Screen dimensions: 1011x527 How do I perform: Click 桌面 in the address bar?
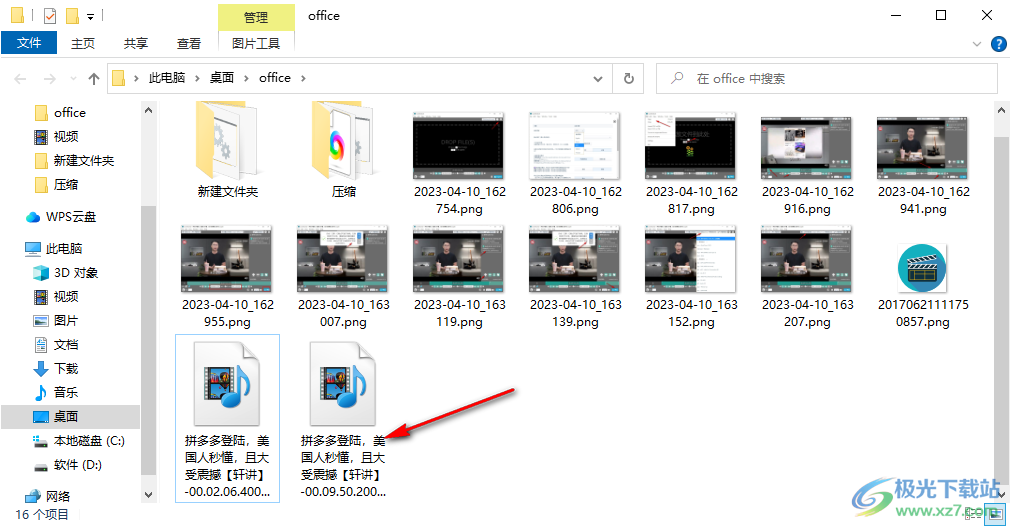pos(222,78)
